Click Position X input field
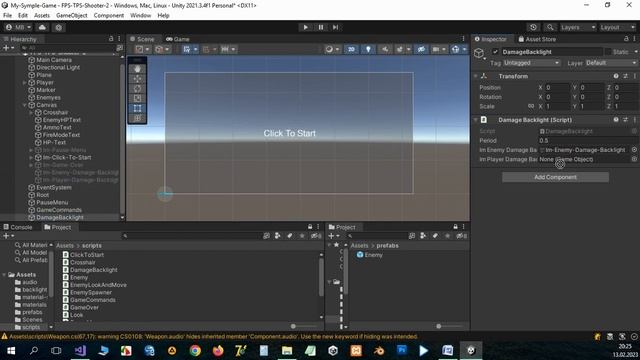Screen dimensions: 640x360 coord(557,87)
